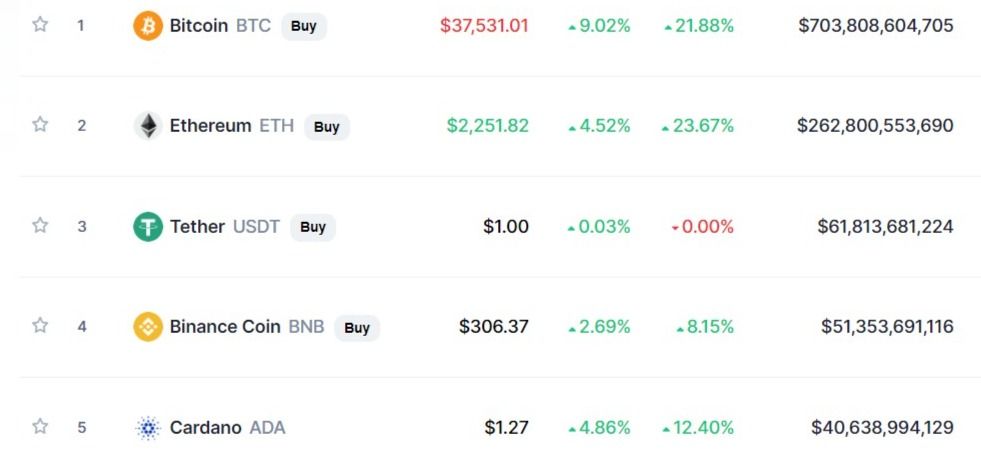Click the Binance Coin logo icon
The image size is (981, 461).
click(148, 327)
